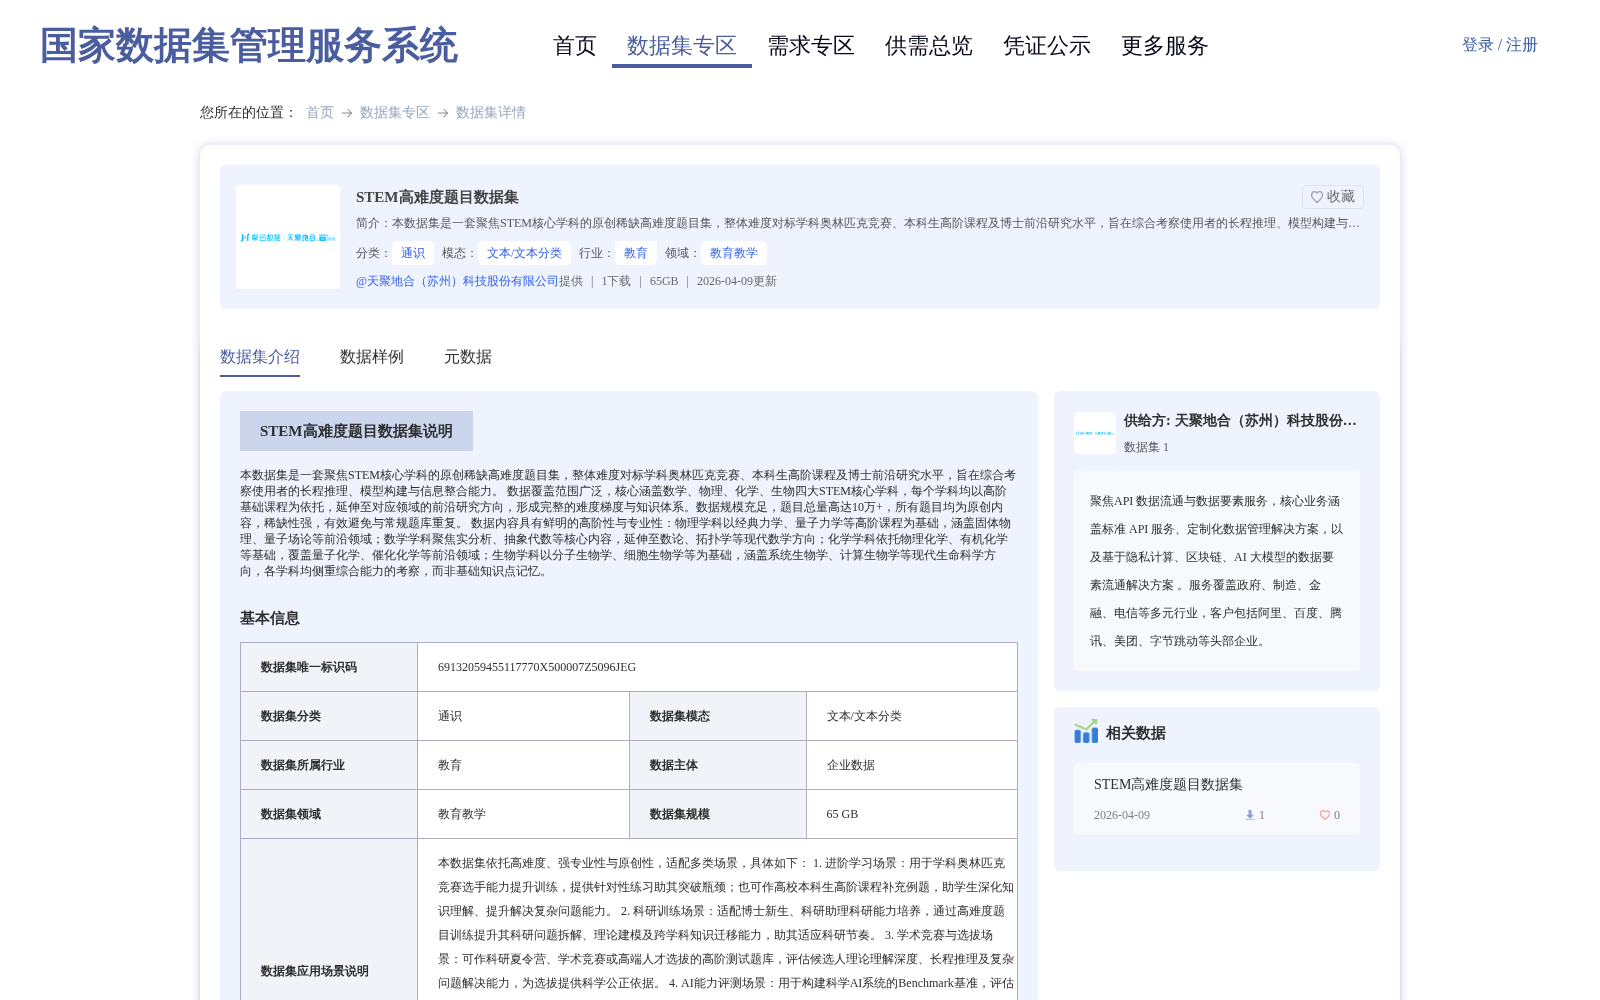Open 凭证公示 navigation item

click(x=1047, y=46)
